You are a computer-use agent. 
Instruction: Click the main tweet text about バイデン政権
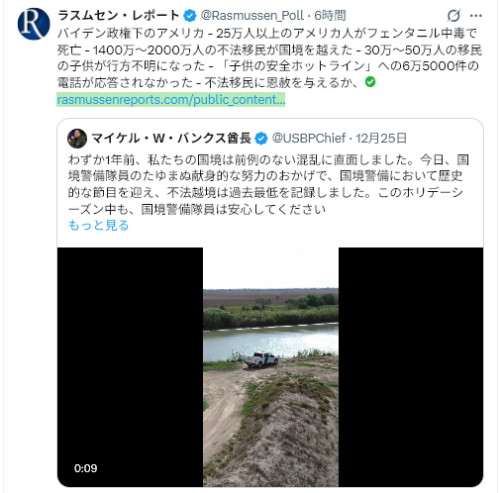[x=269, y=58]
